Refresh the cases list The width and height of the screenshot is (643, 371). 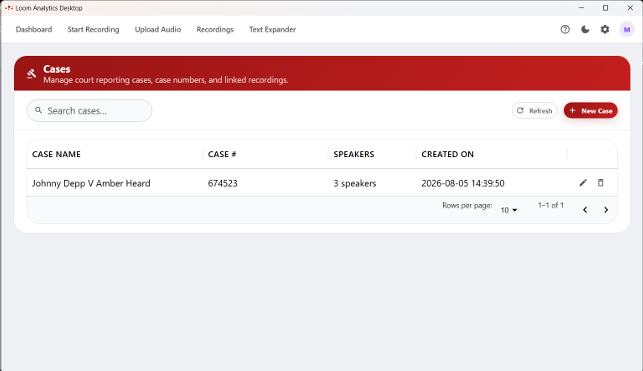click(534, 111)
